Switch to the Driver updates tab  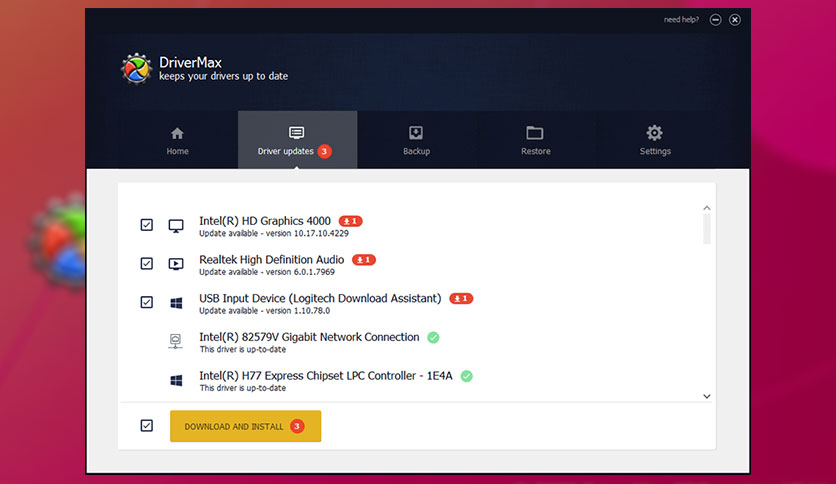click(298, 140)
